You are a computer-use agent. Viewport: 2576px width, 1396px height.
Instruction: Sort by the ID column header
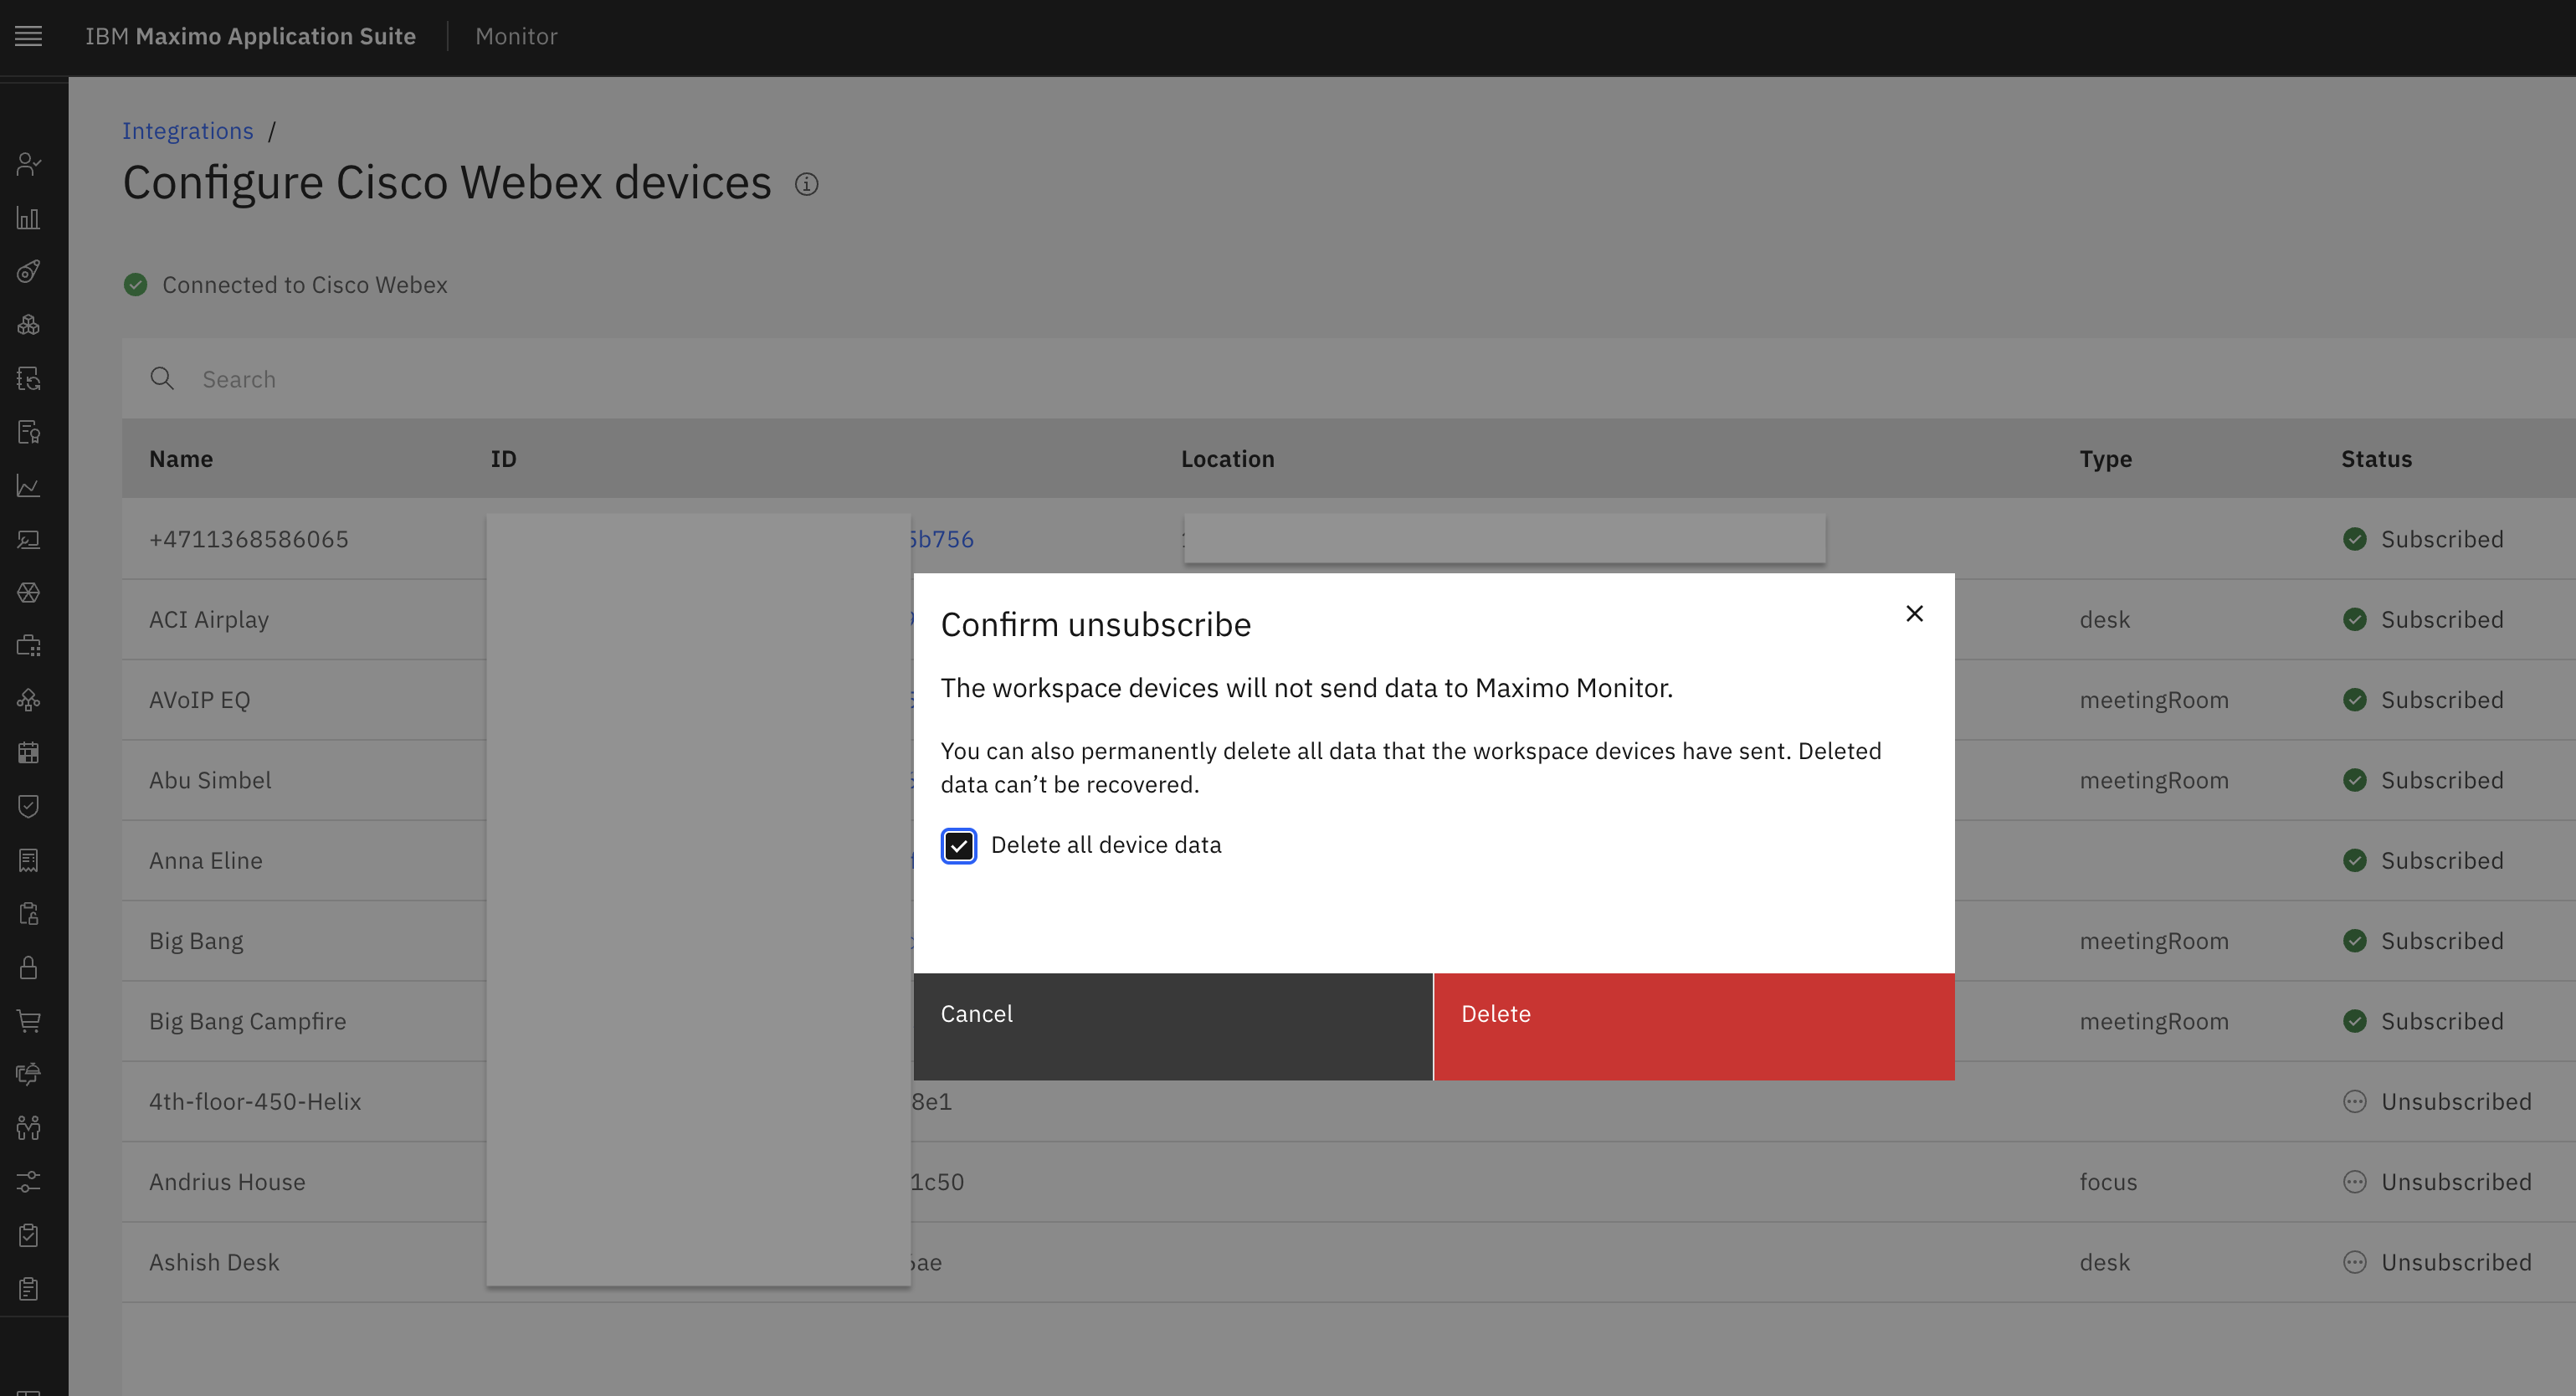503,459
